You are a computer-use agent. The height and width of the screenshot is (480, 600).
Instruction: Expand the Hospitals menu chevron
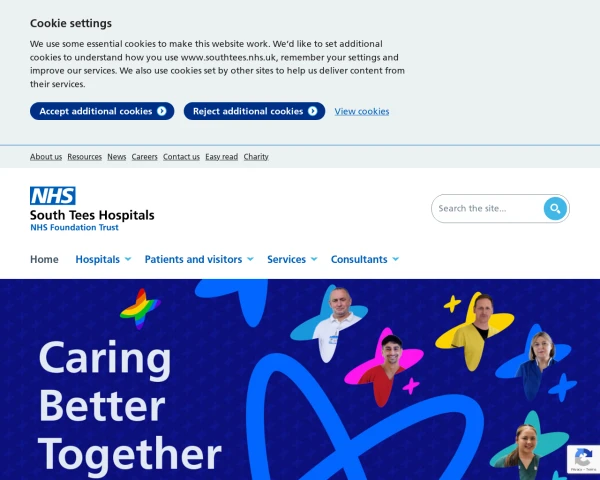[128, 259]
